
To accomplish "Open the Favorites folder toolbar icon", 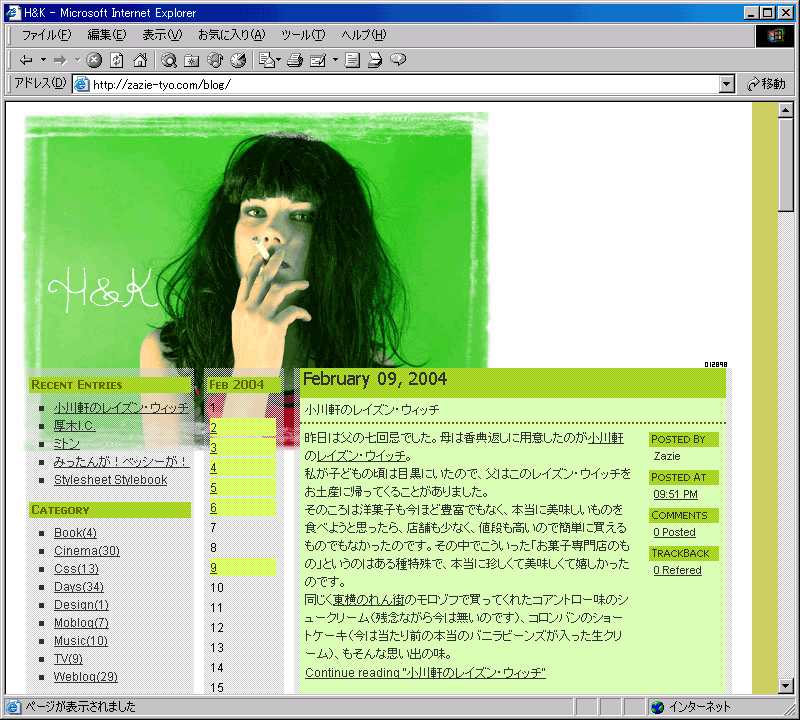I will (x=192, y=60).
